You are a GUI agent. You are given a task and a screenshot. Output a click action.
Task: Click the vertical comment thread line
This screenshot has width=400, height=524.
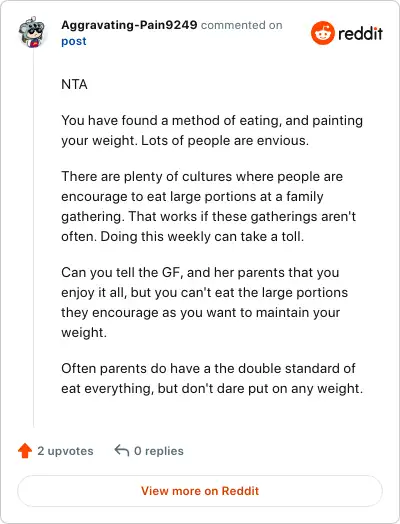pos(33,238)
